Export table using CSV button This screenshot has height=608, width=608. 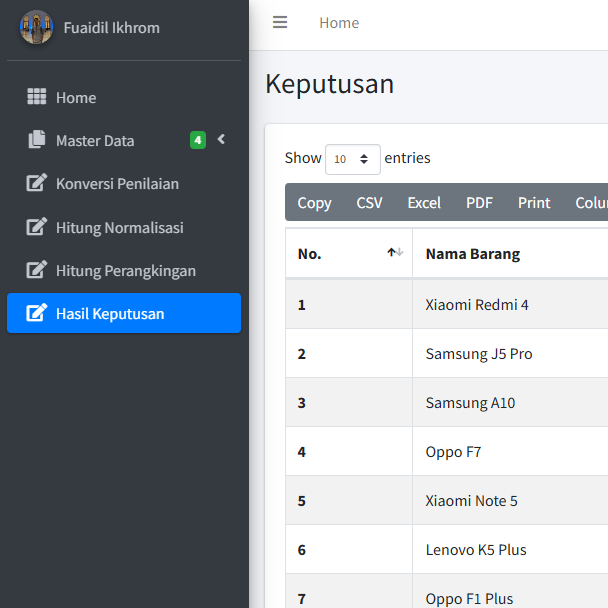pos(369,202)
